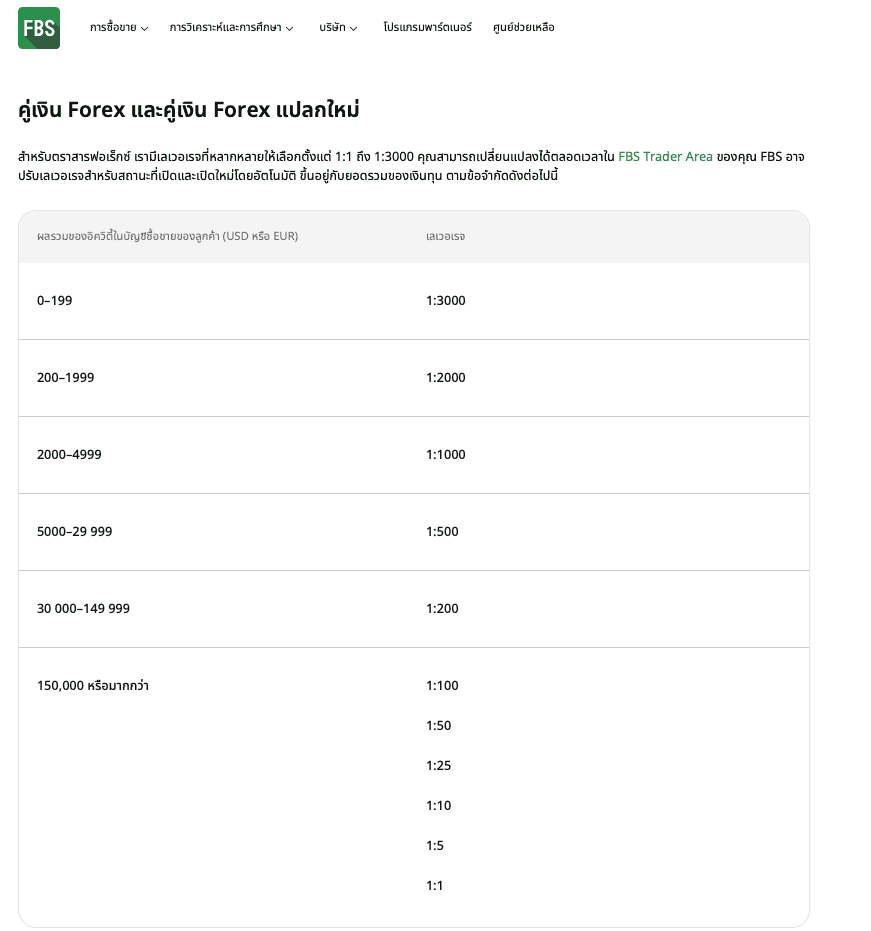This screenshot has width=871, height=931.
Task: Expand the การซื้อขาย dropdown menu
Action: coord(115,28)
